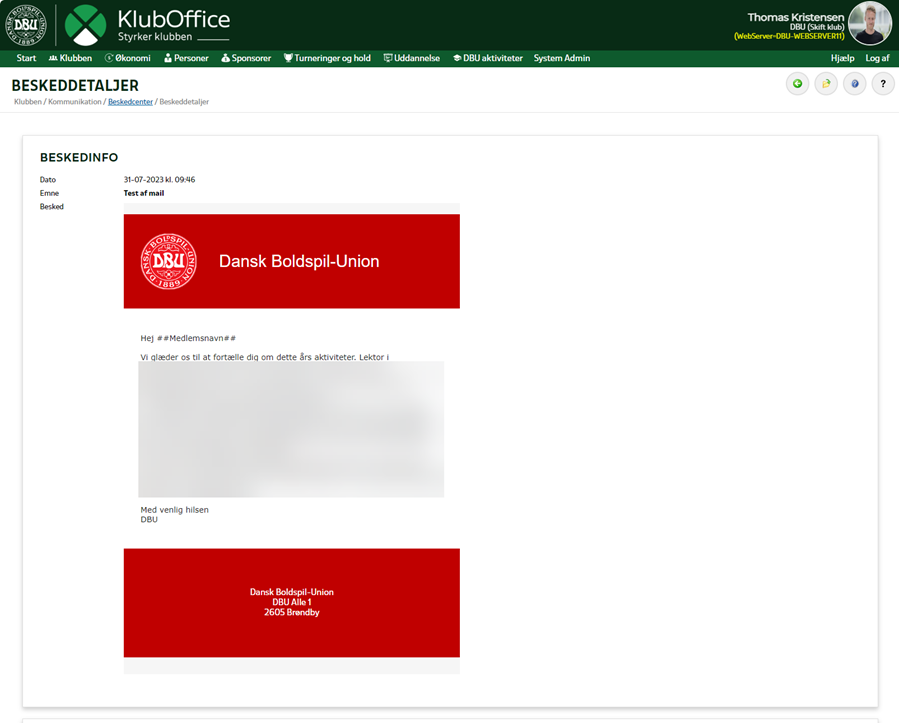Click the green KlubOffice ball logo
This screenshot has height=723, width=900.
click(86, 25)
